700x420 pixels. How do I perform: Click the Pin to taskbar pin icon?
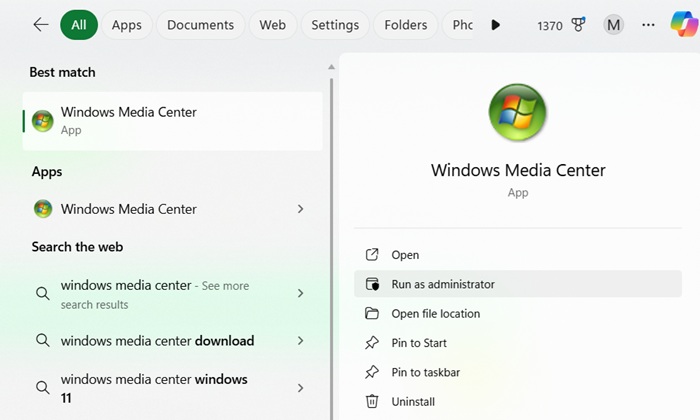372,372
